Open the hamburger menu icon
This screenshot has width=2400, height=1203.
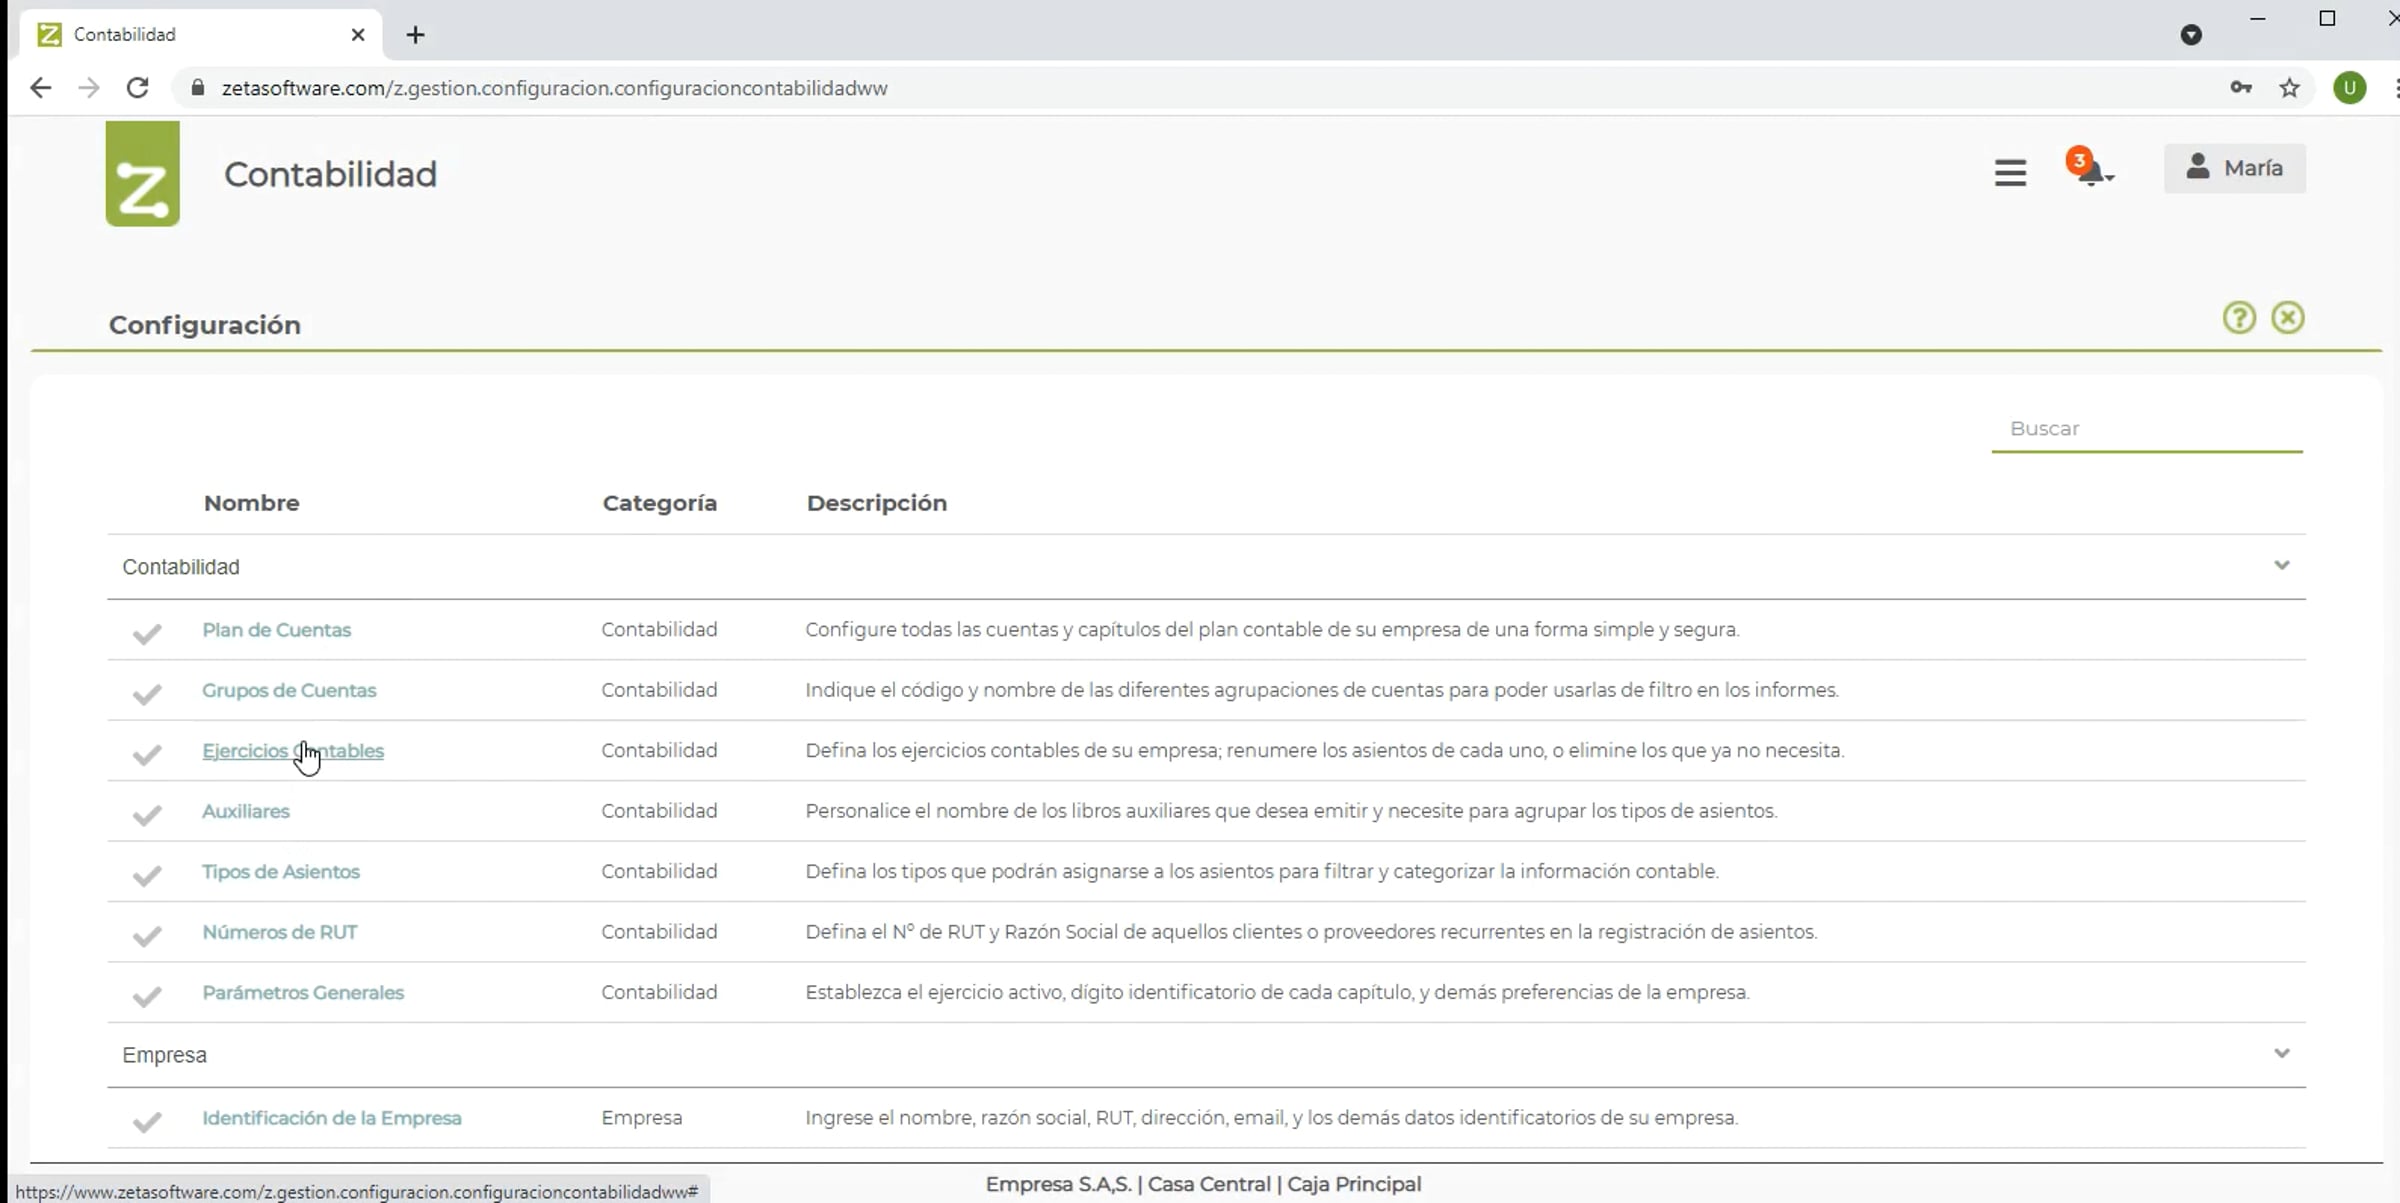(x=2010, y=173)
